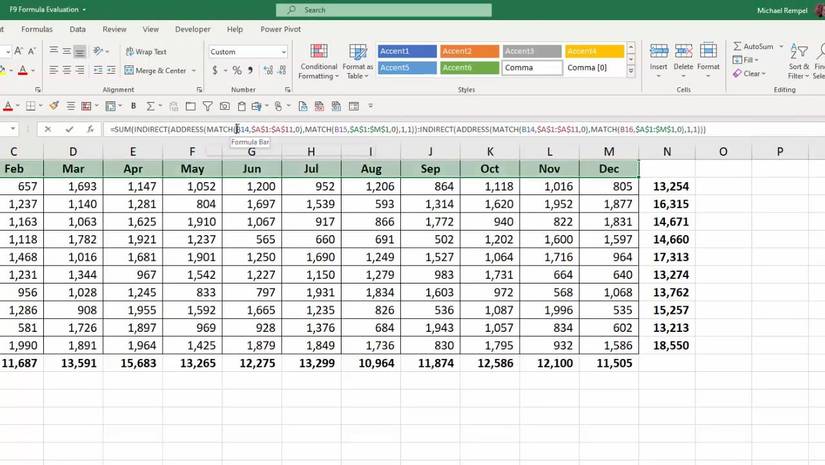Confirm formula with the Enter checkmark

(69, 129)
